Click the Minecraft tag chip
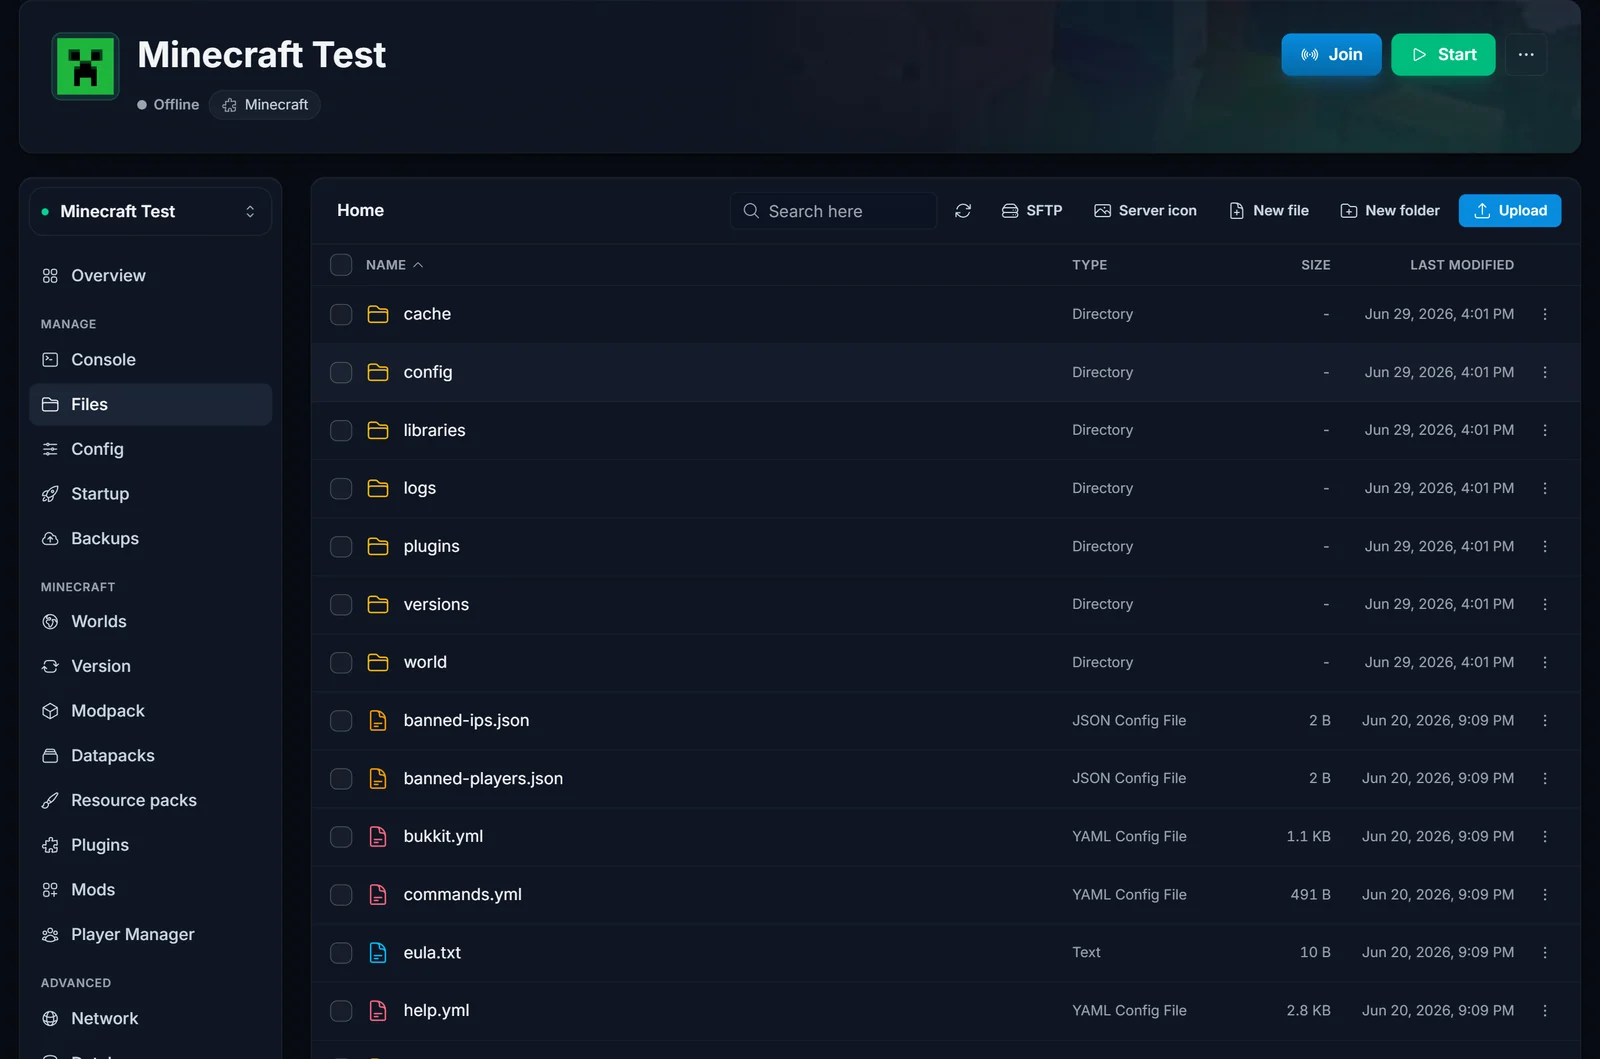The height and width of the screenshot is (1059, 1600). (265, 105)
